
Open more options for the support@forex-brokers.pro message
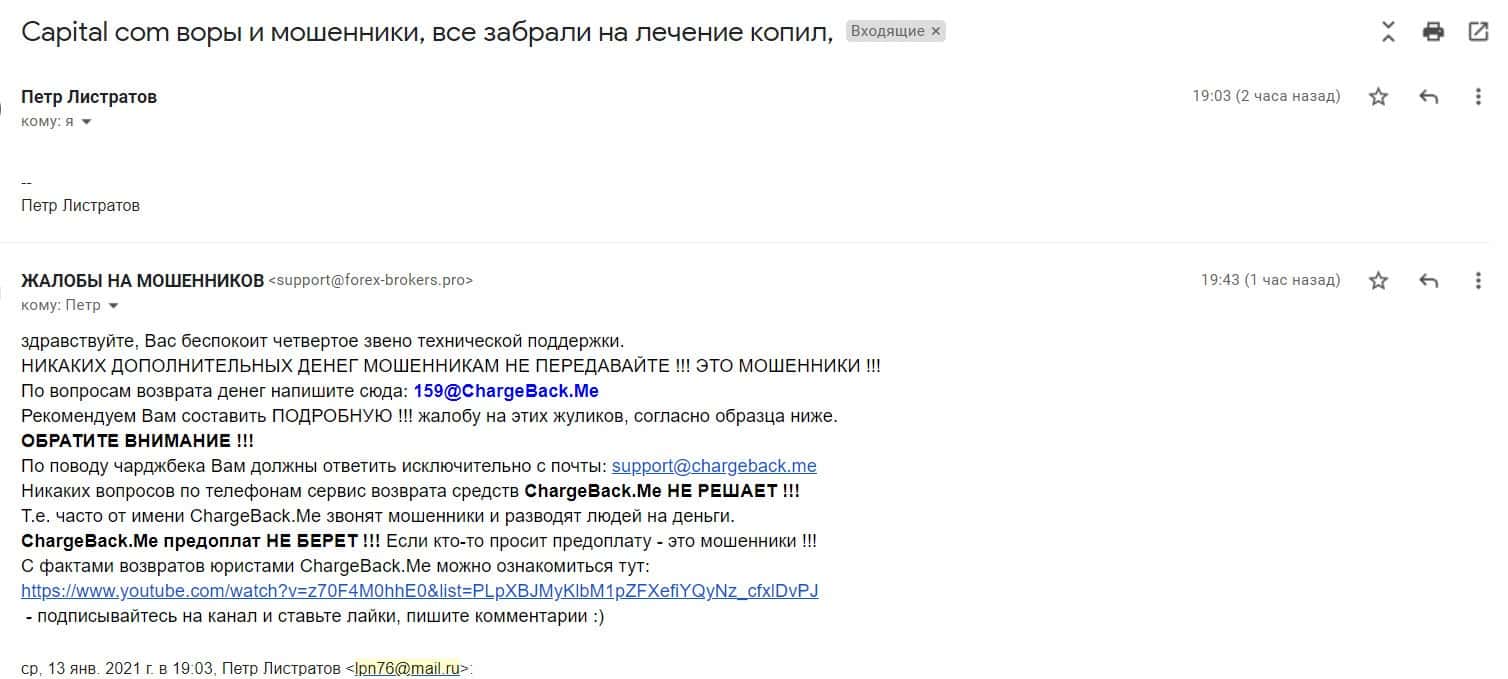1478,281
